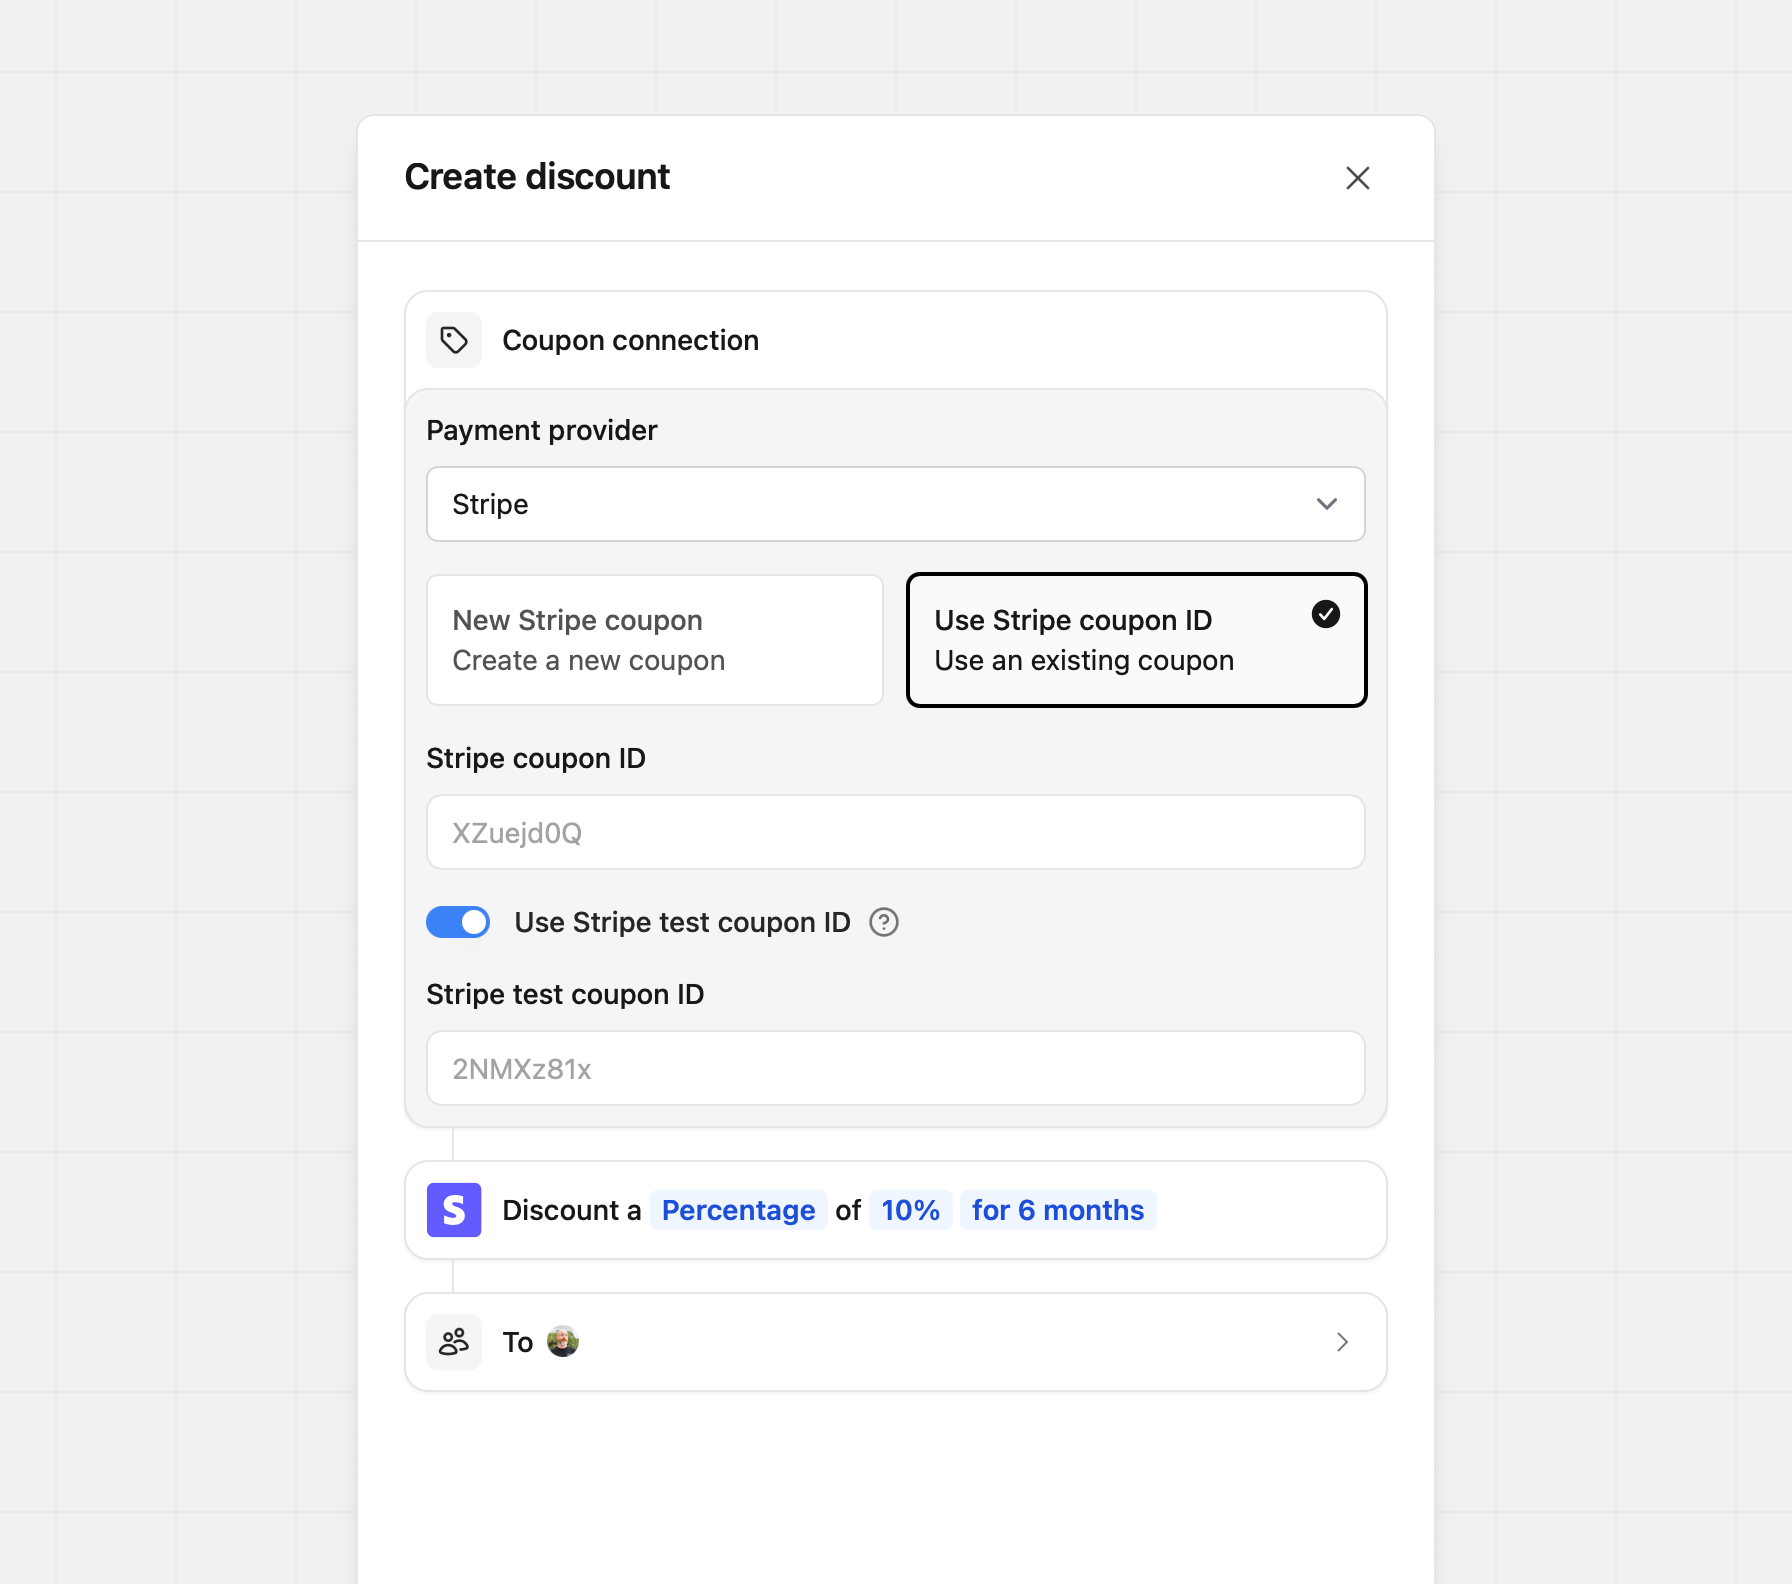
Task: Focus the Stripe coupon ID field
Action: click(895, 832)
